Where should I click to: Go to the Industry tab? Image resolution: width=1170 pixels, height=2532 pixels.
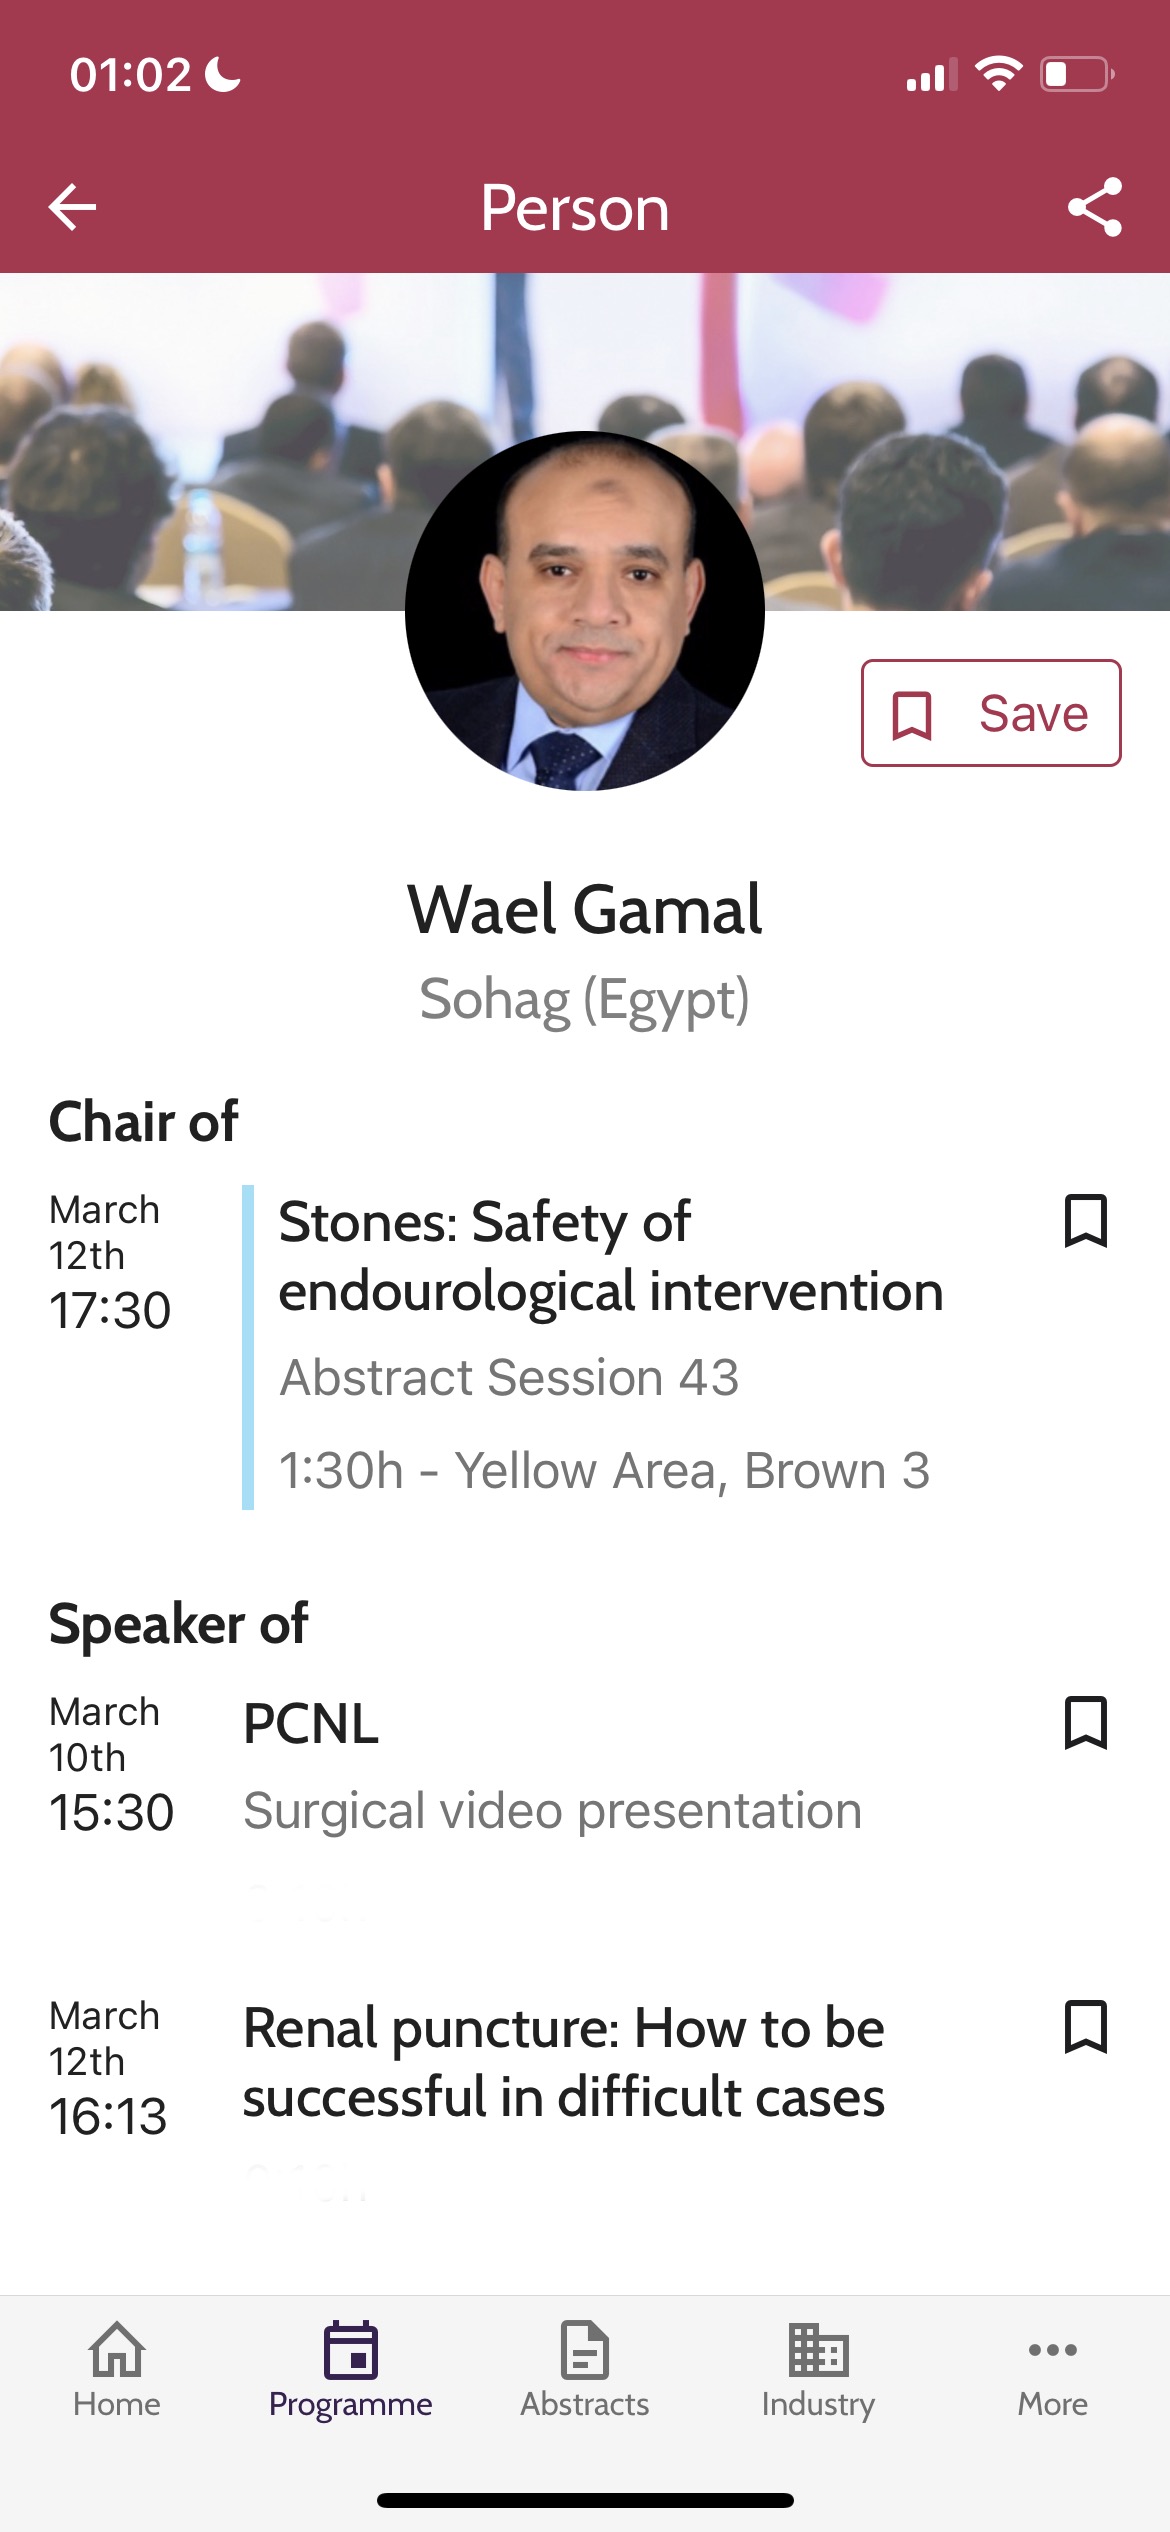[x=818, y=2369]
